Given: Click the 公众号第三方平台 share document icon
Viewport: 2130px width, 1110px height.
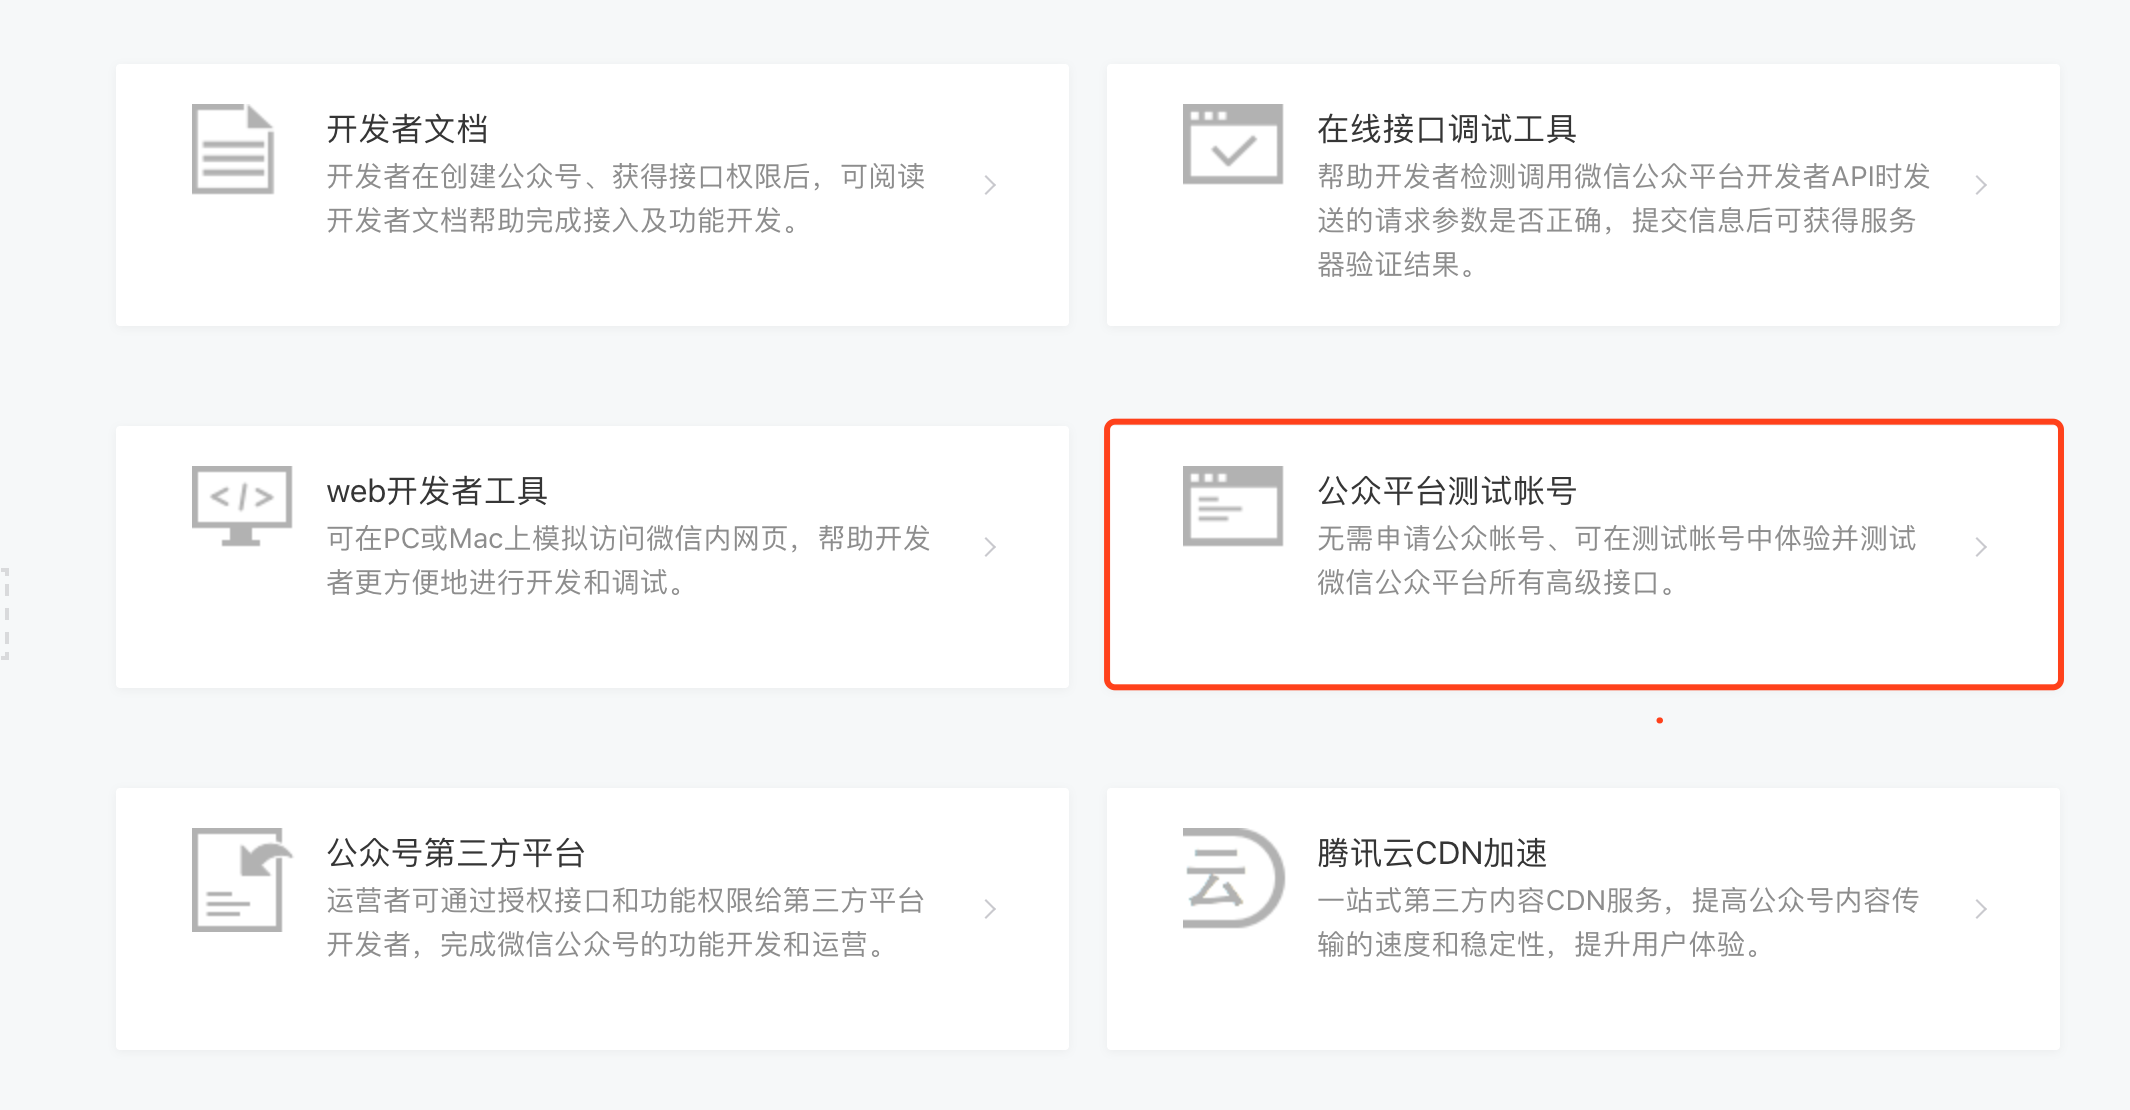Looking at the screenshot, I should pyautogui.click(x=241, y=879).
